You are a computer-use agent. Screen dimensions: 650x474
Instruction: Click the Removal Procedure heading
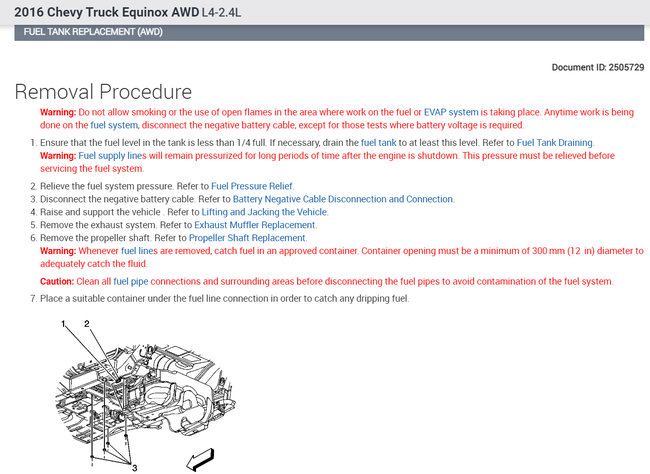(103, 92)
